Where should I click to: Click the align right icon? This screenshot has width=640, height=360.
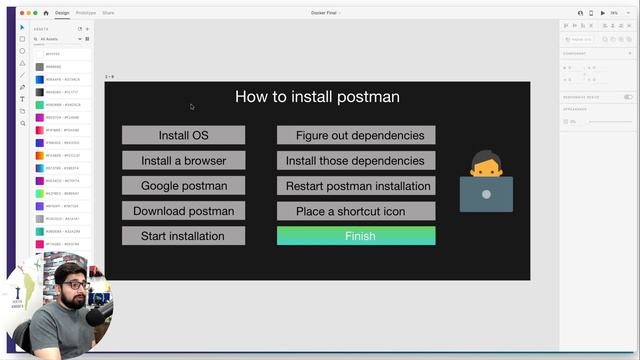(621, 26)
